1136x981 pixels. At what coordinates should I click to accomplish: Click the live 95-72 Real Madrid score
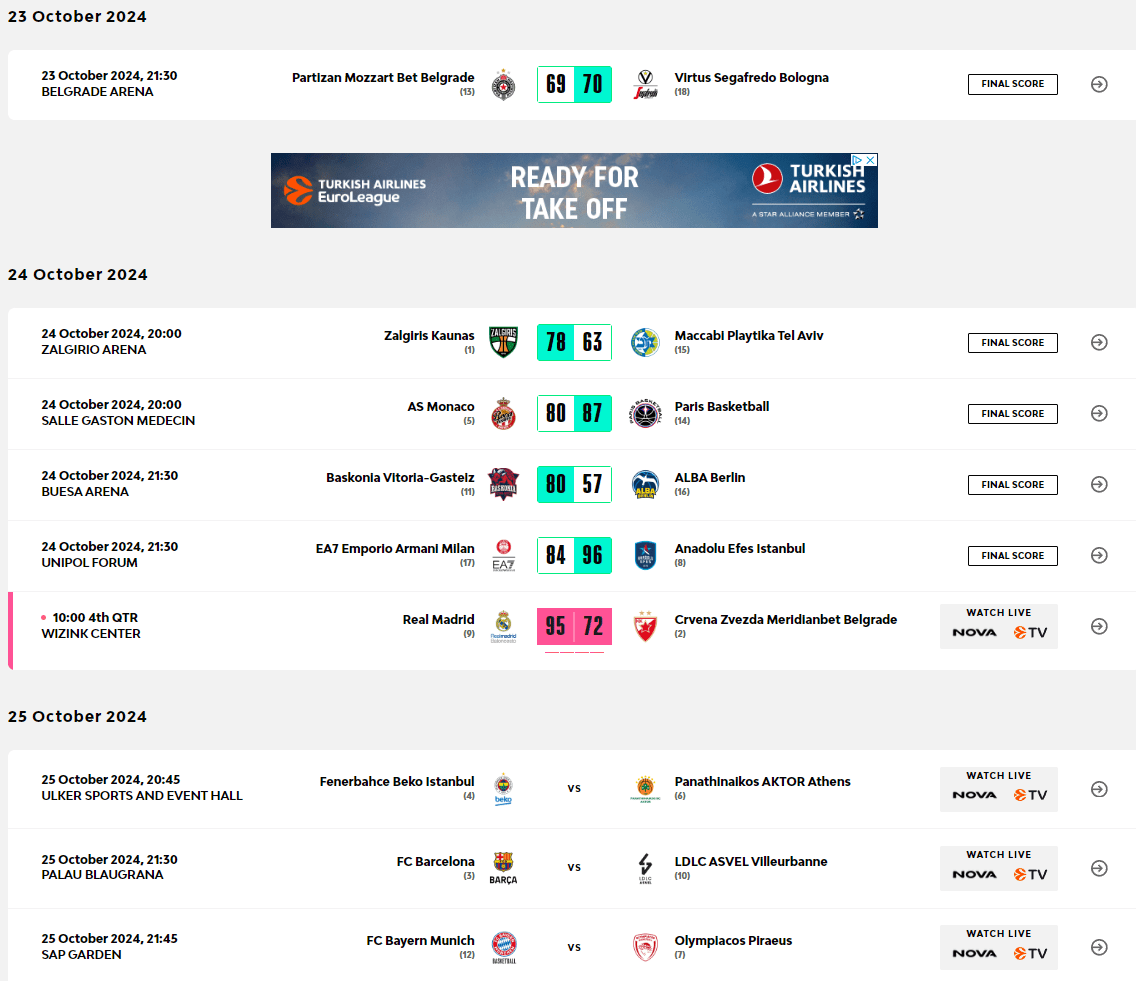pos(574,627)
